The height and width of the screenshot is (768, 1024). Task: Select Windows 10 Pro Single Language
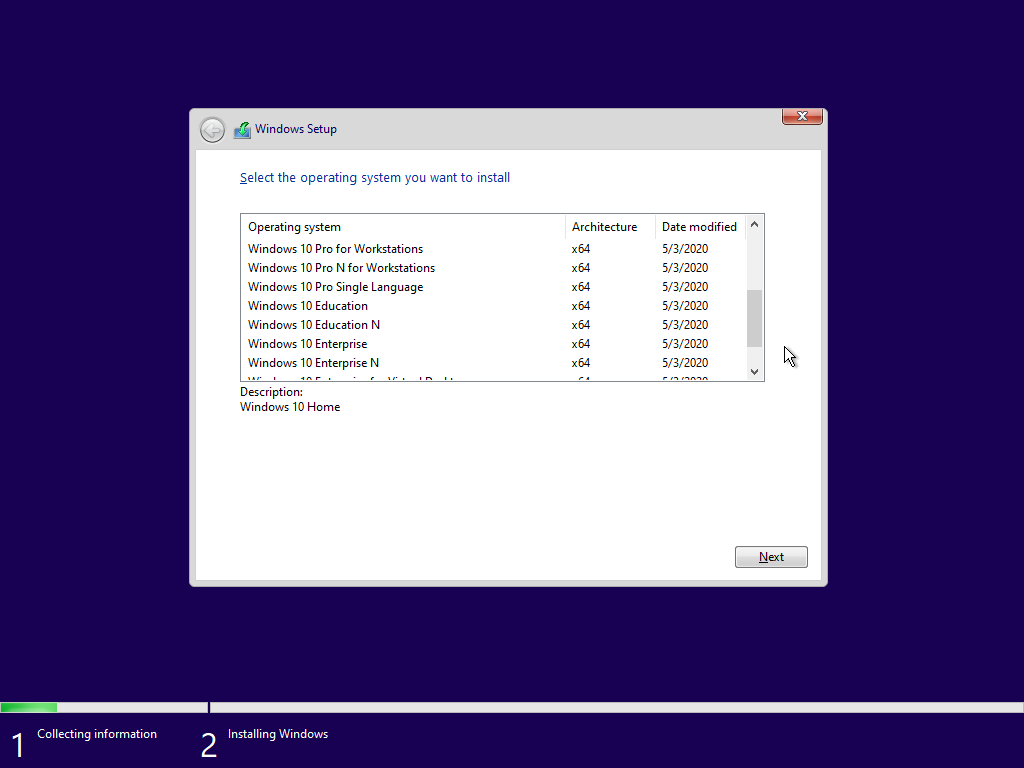pyautogui.click(x=493, y=287)
